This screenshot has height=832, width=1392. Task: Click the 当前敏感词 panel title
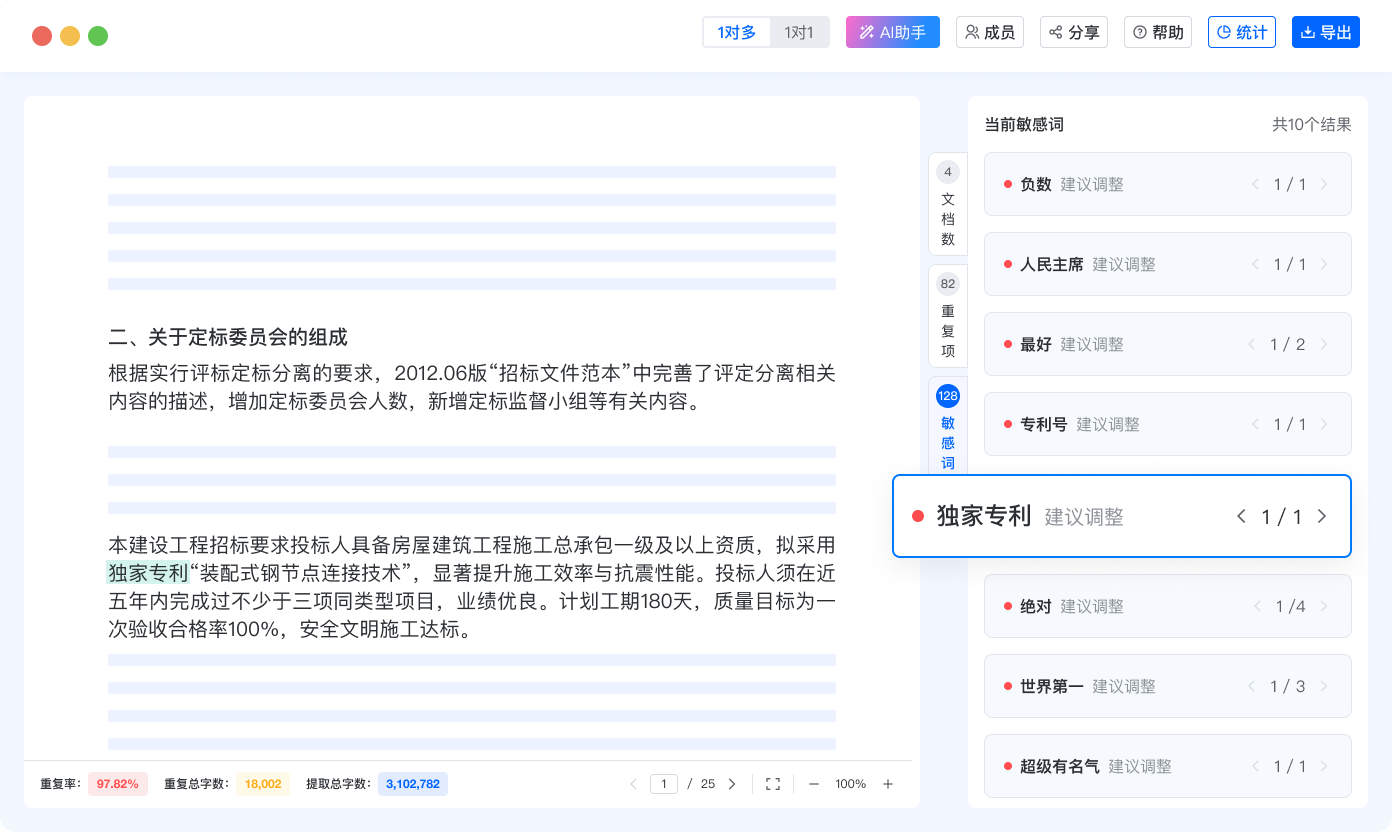1024,125
